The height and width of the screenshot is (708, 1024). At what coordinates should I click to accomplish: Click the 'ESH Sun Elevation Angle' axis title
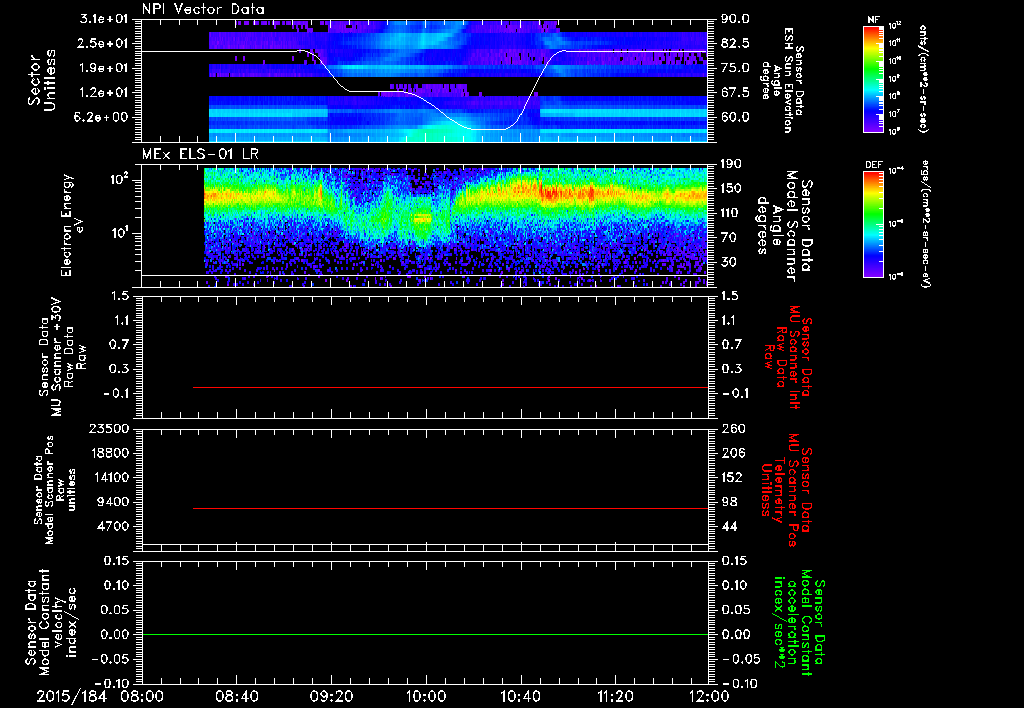pos(782,82)
